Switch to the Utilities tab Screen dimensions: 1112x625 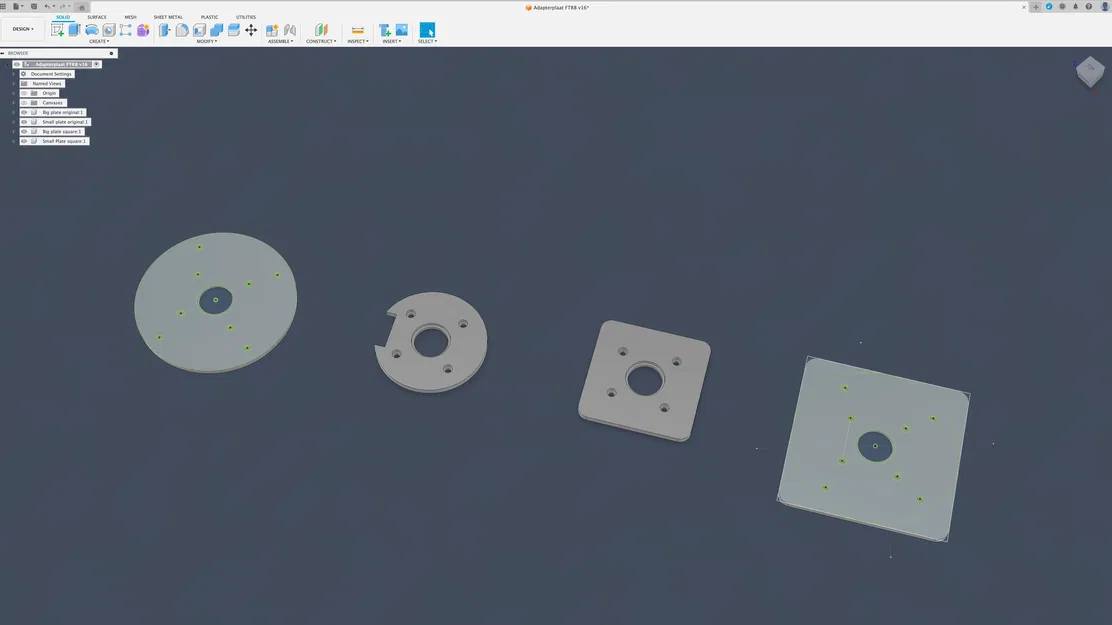click(x=246, y=17)
